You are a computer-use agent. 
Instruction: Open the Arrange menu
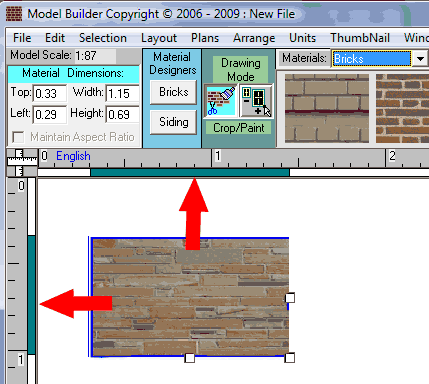pyautogui.click(x=254, y=38)
